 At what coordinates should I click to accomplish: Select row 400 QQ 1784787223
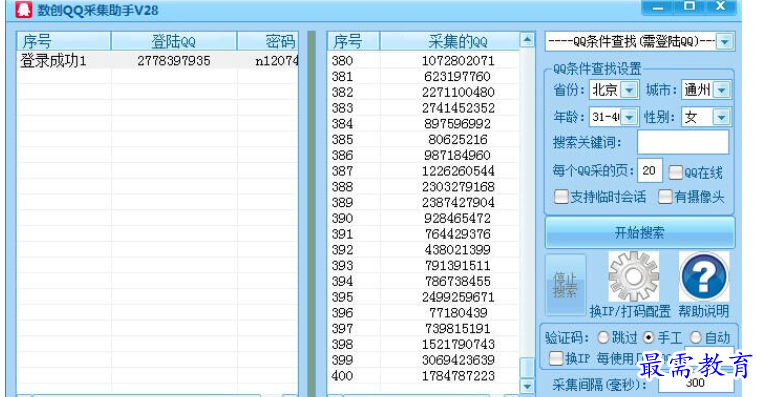click(423, 376)
